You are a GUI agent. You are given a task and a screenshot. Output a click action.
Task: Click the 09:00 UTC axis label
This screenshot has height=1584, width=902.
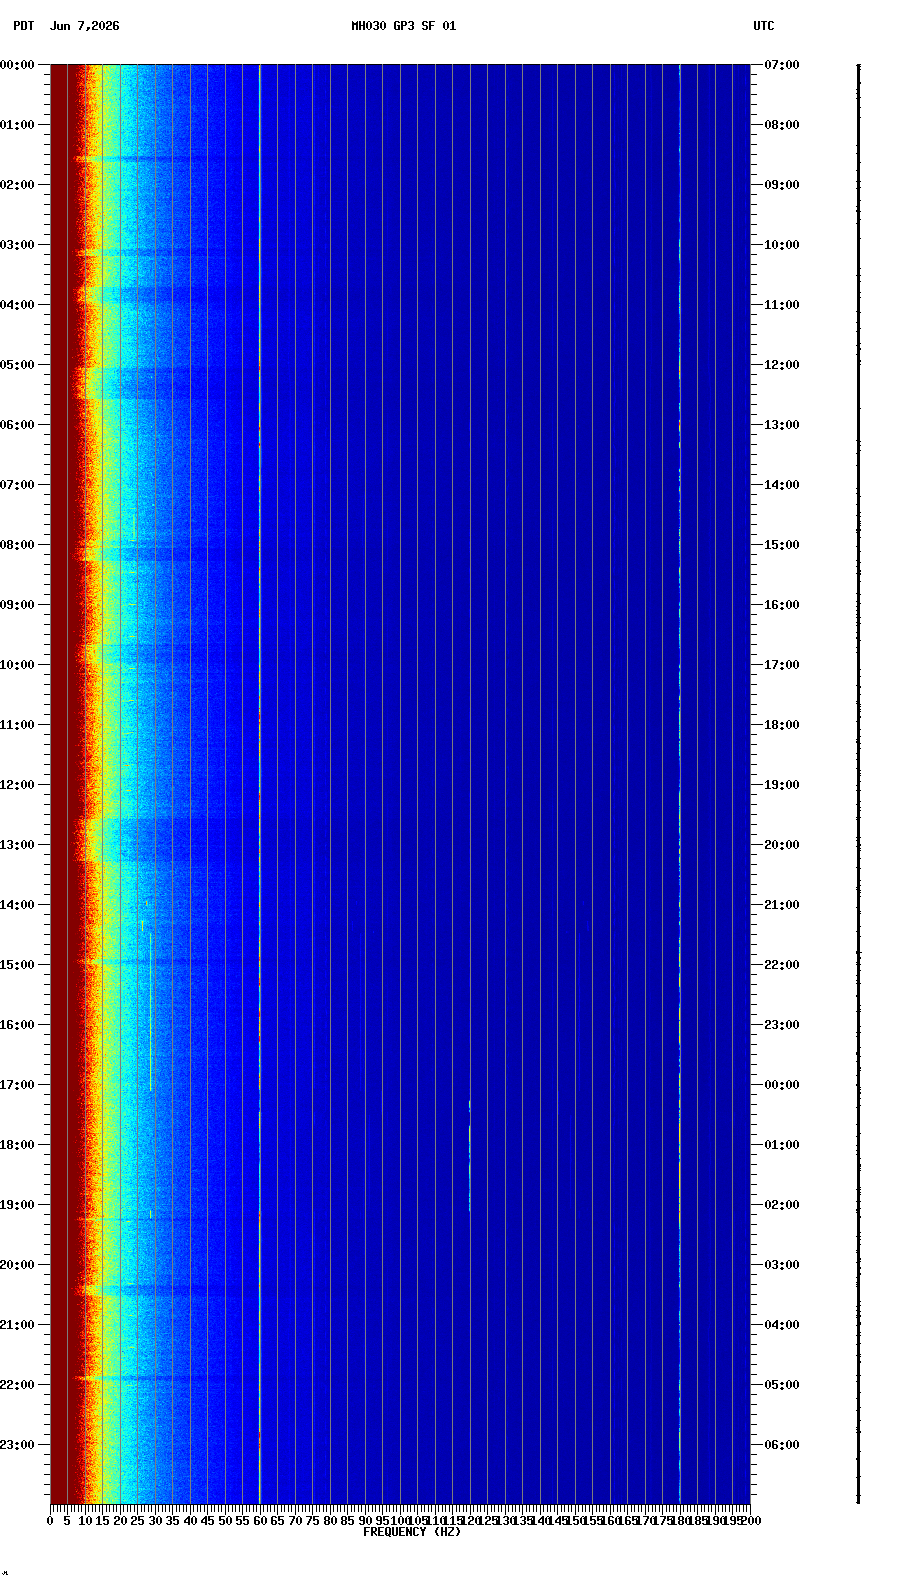point(782,185)
